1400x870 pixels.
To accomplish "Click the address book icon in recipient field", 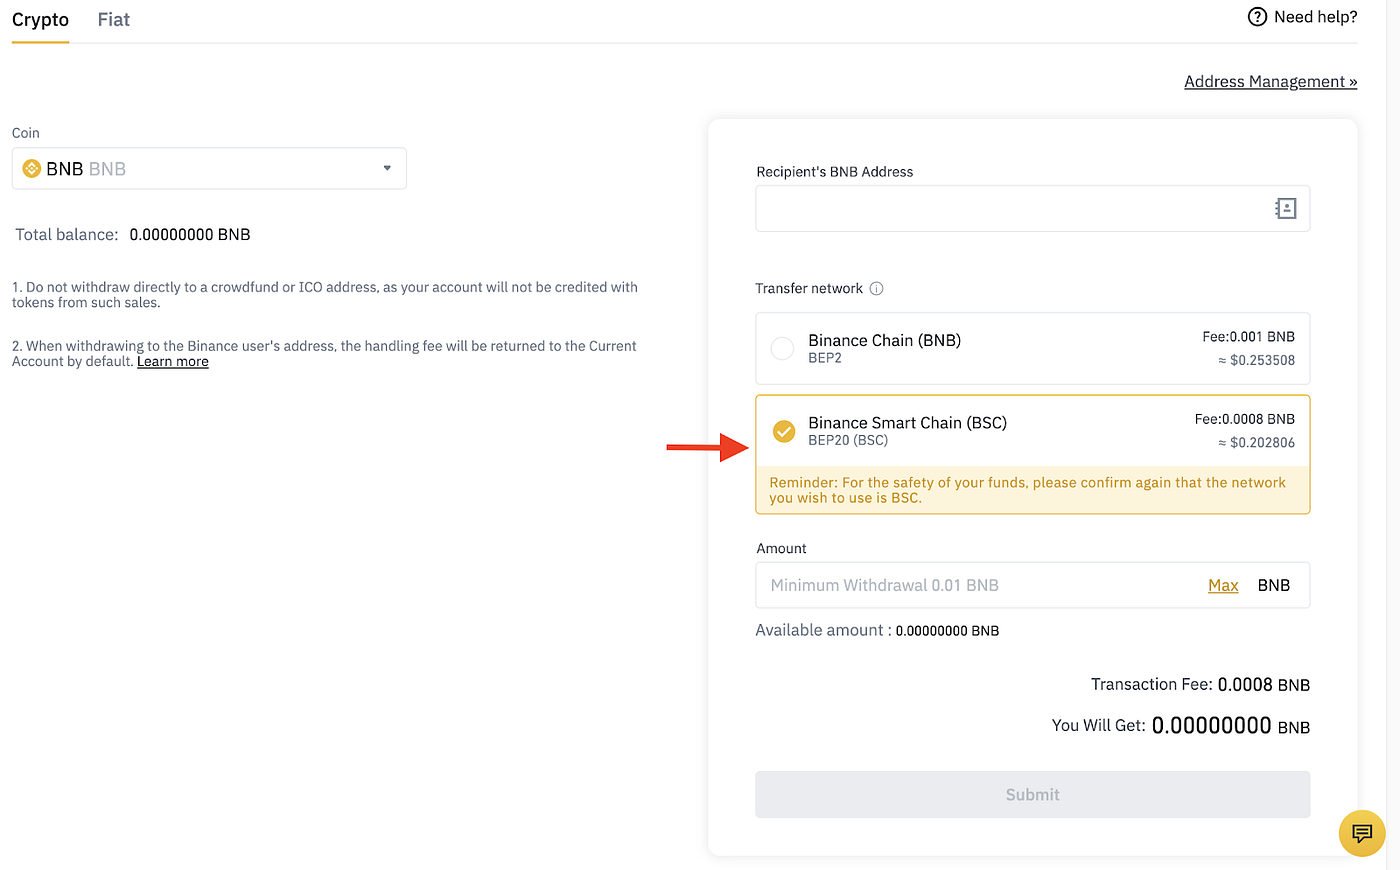I will [x=1285, y=208].
